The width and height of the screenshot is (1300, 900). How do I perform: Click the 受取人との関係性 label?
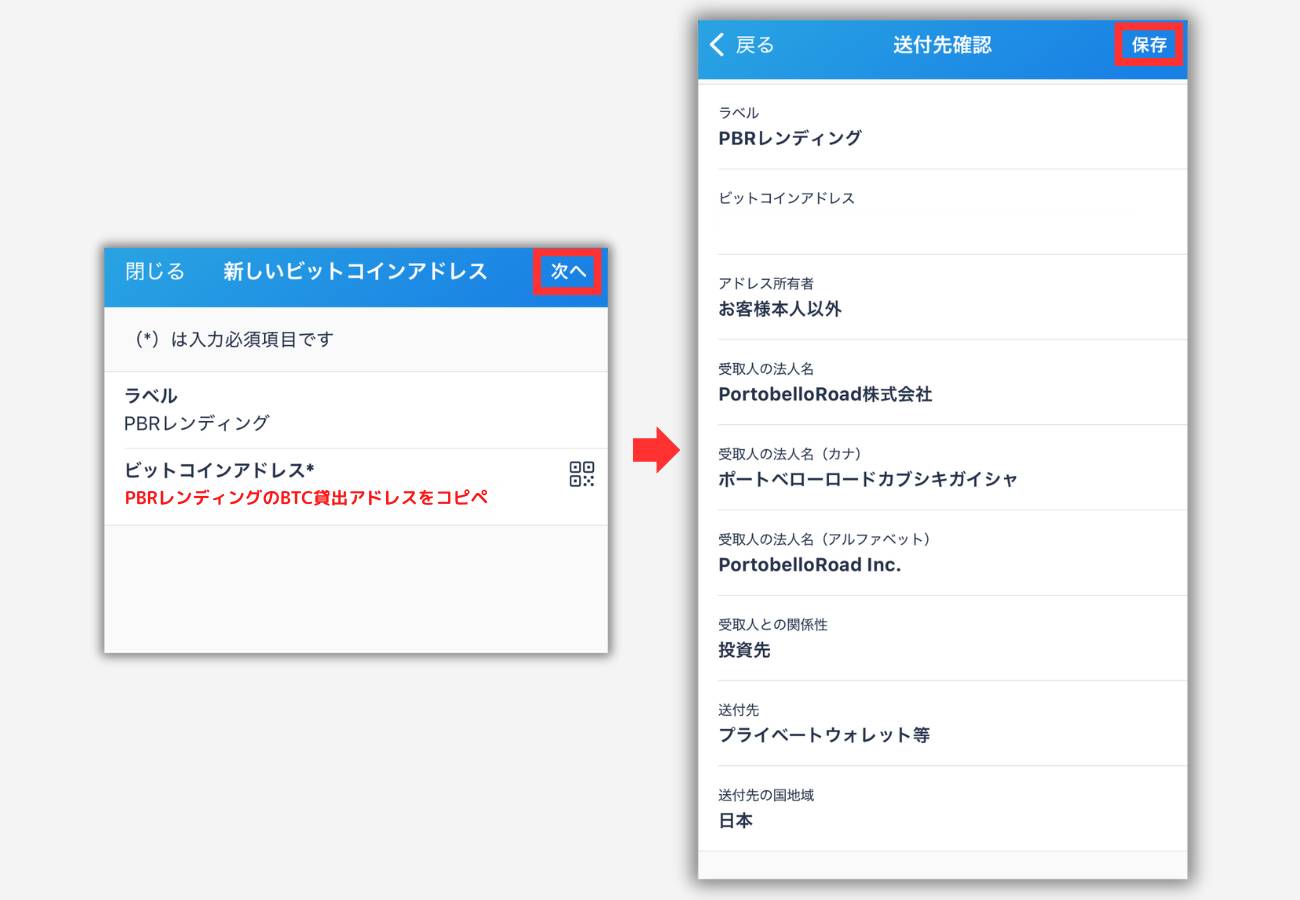pos(773,624)
